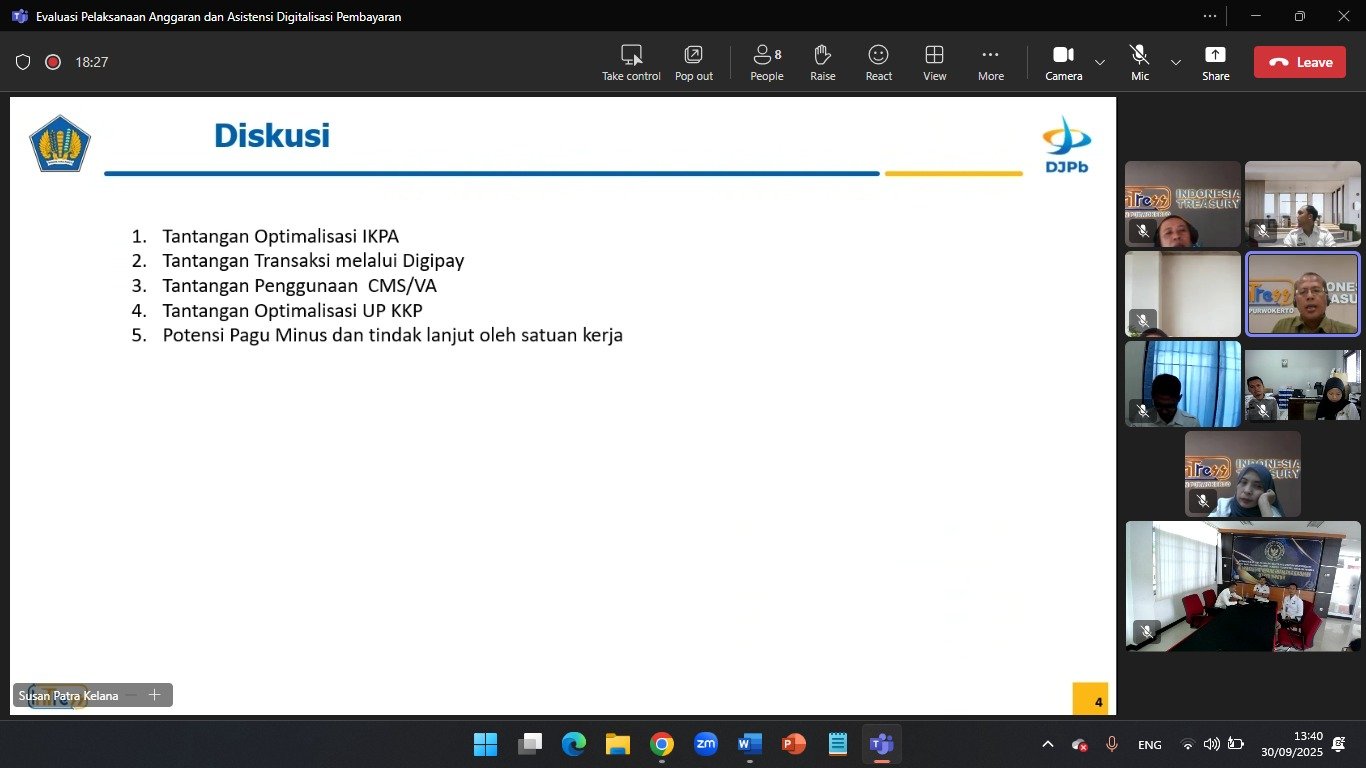Open PowerPoint from the taskbar

pyautogui.click(x=794, y=744)
